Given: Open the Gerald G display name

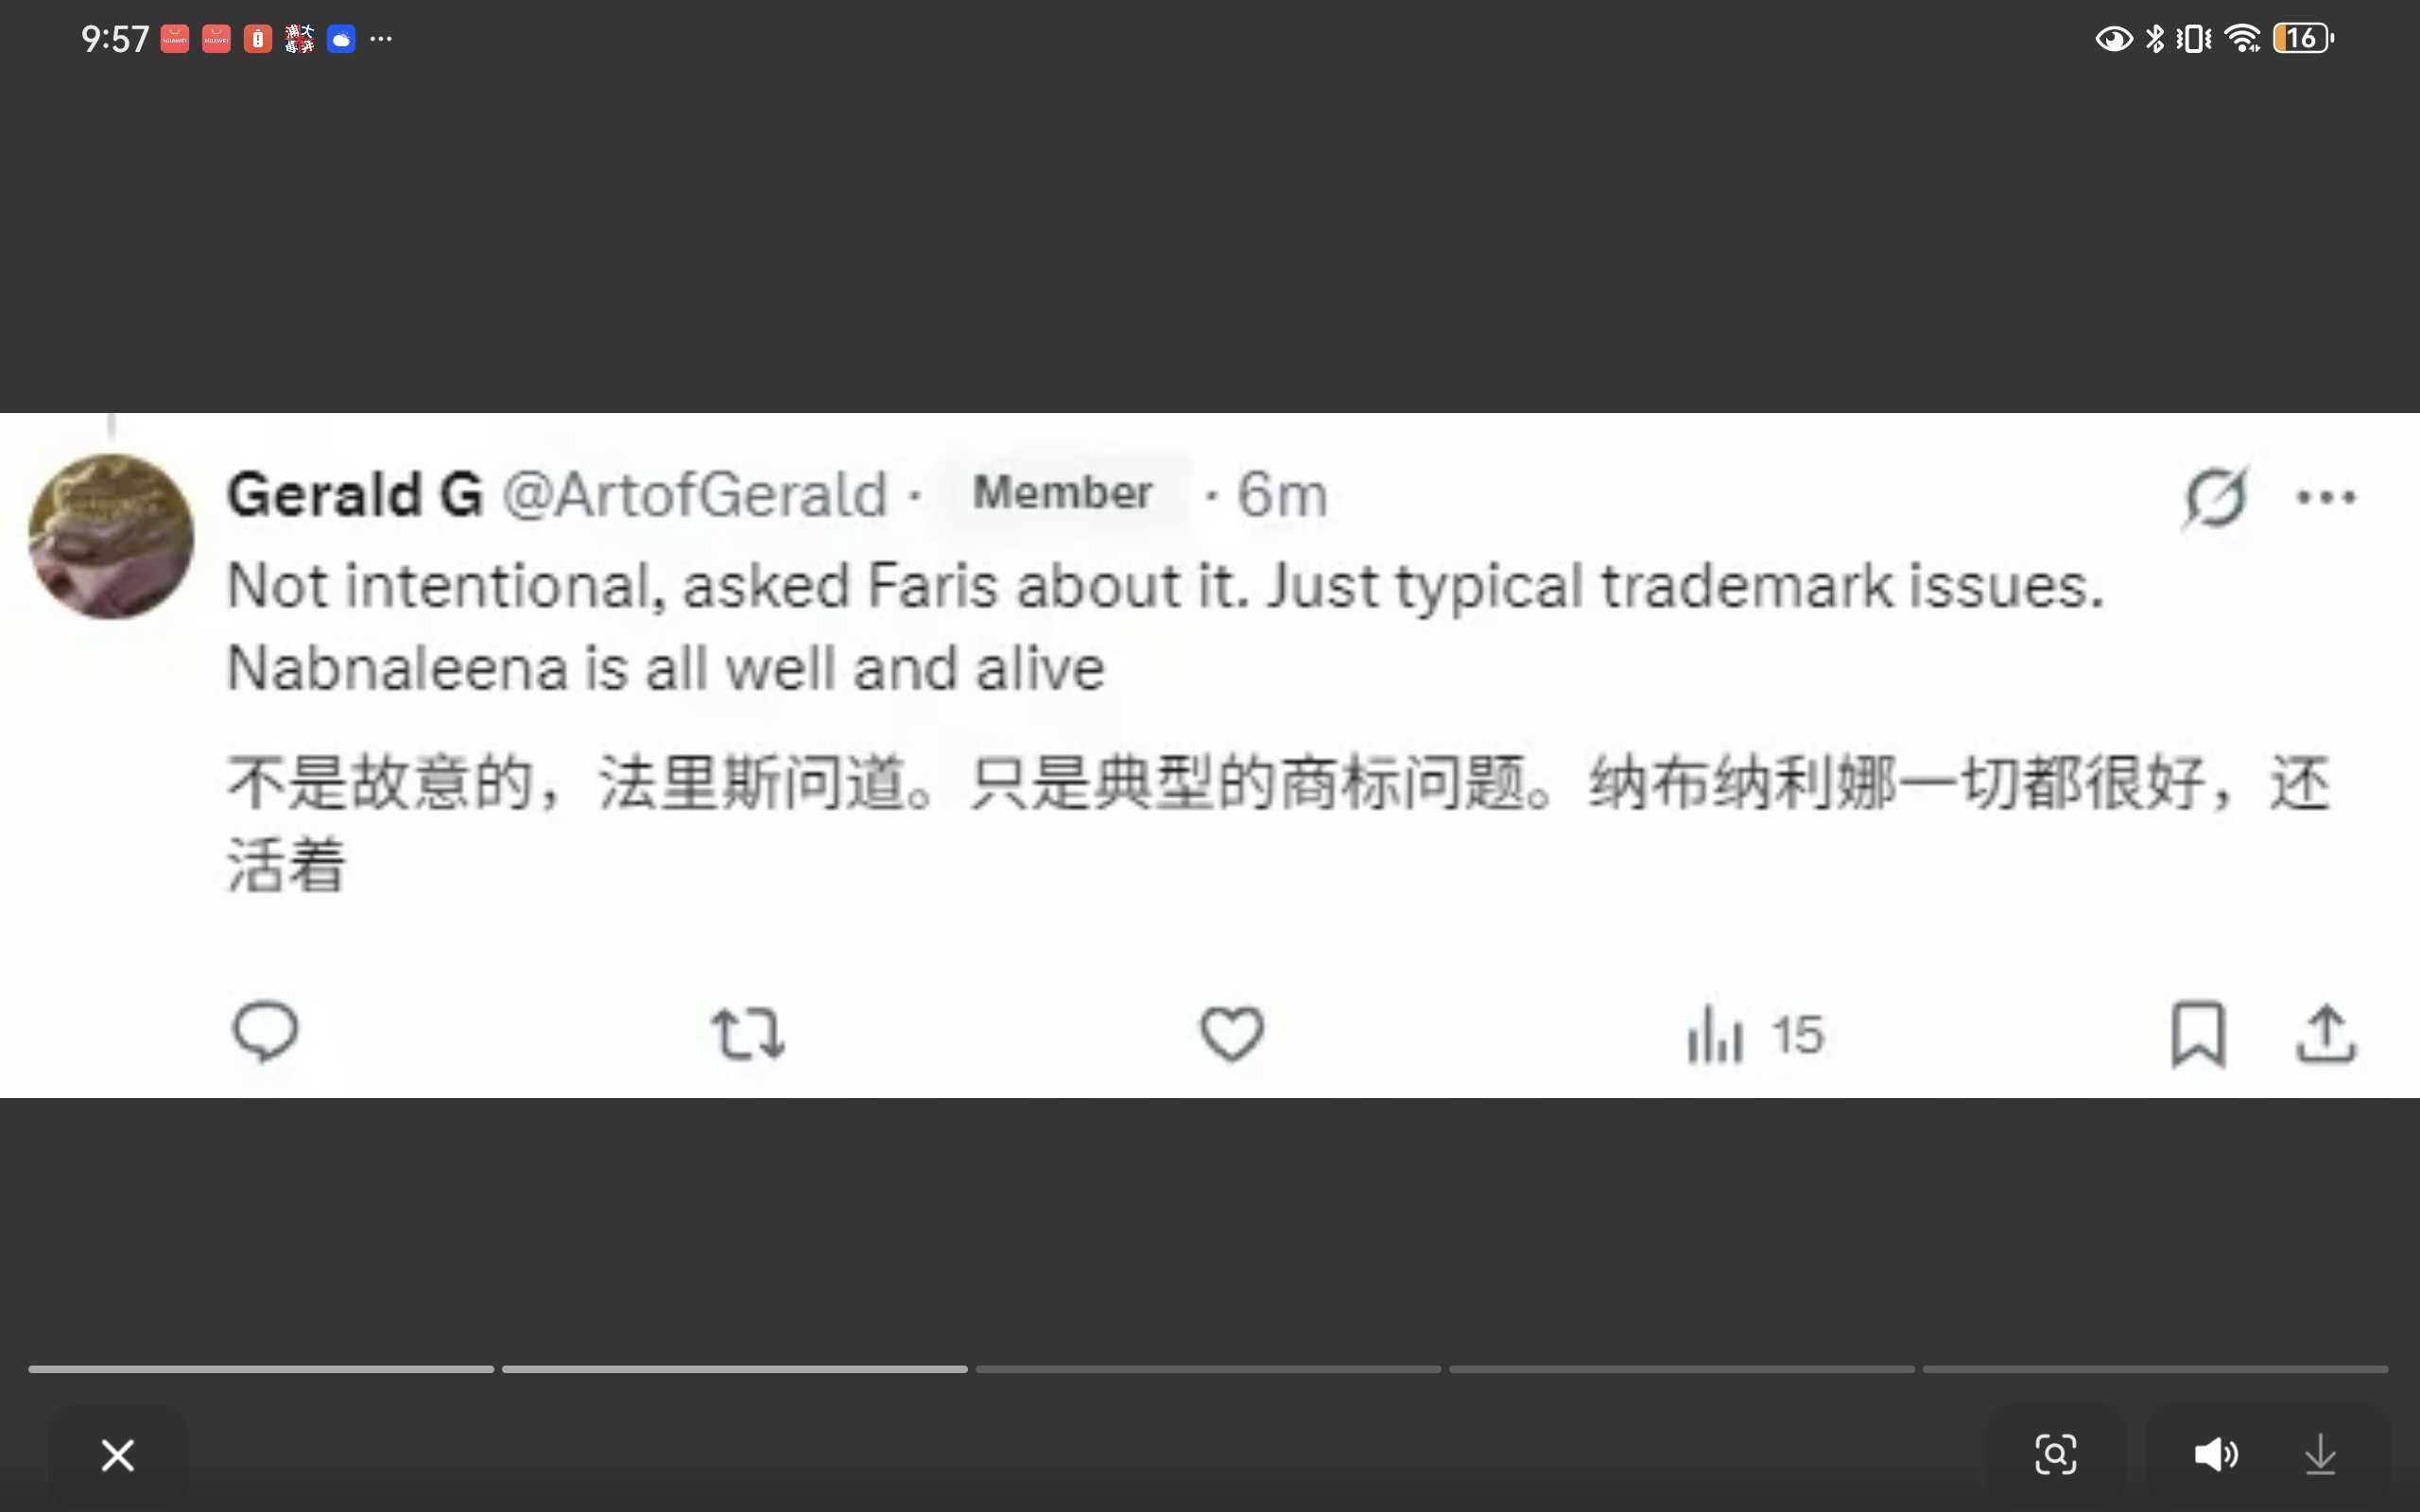Looking at the screenshot, I should pyautogui.click(x=355, y=494).
